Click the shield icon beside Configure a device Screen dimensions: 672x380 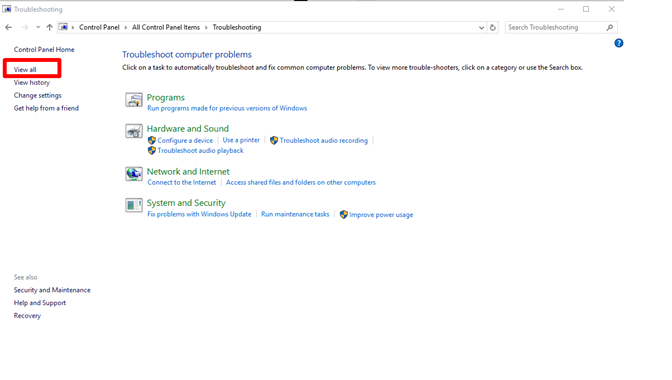(x=152, y=141)
